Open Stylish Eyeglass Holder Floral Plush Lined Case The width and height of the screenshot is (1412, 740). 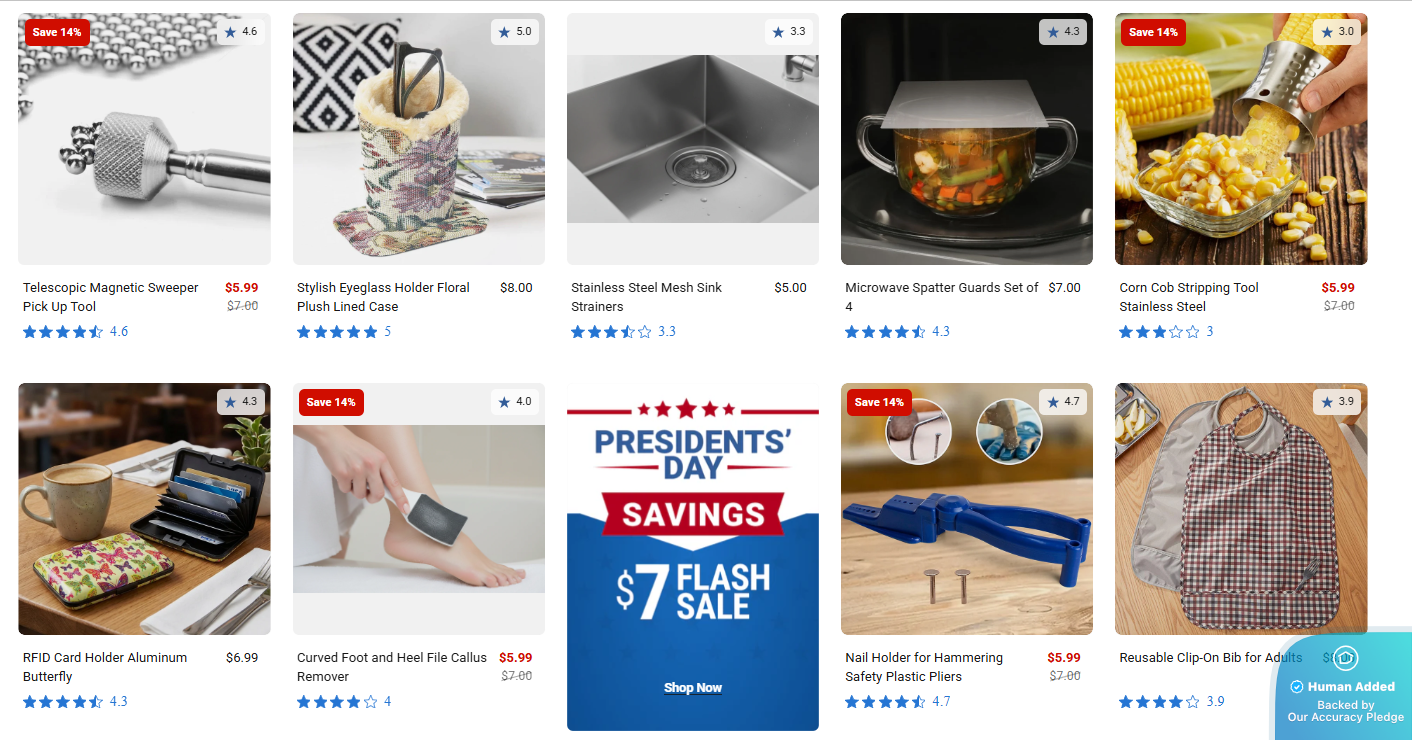(383, 297)
